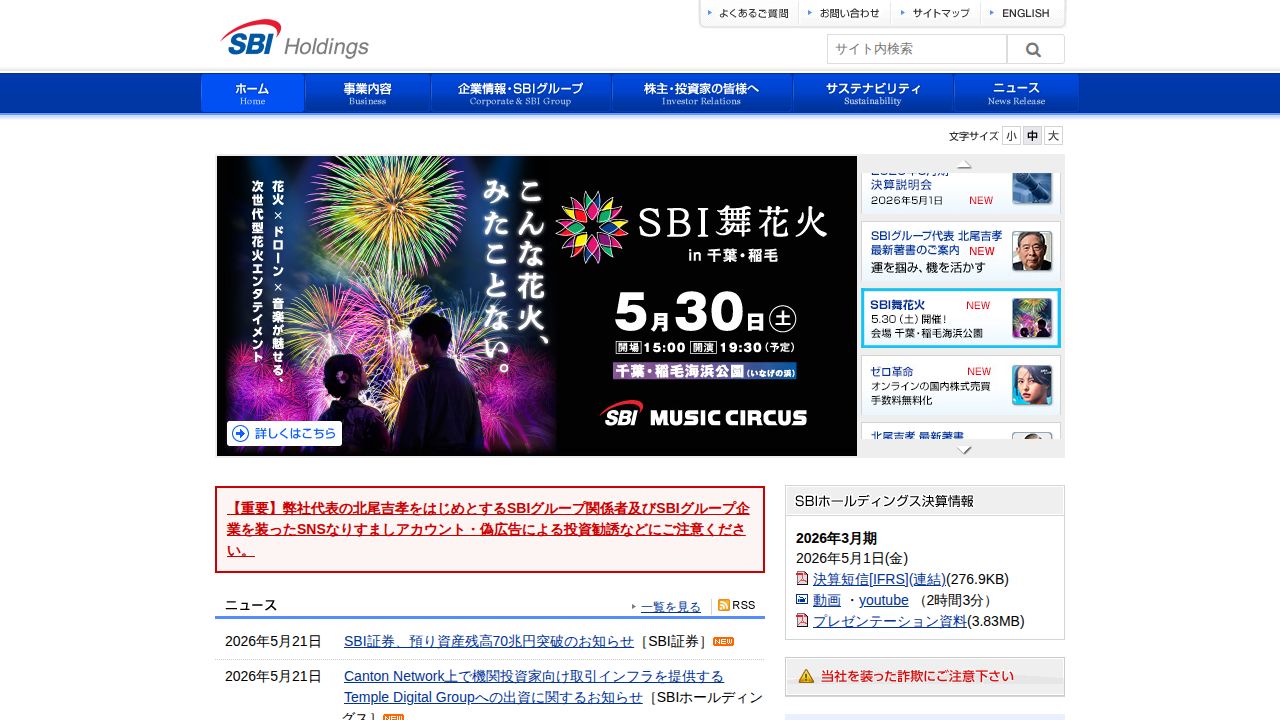Select ゼロ革命 banner thumbnail

coord(961,385)
